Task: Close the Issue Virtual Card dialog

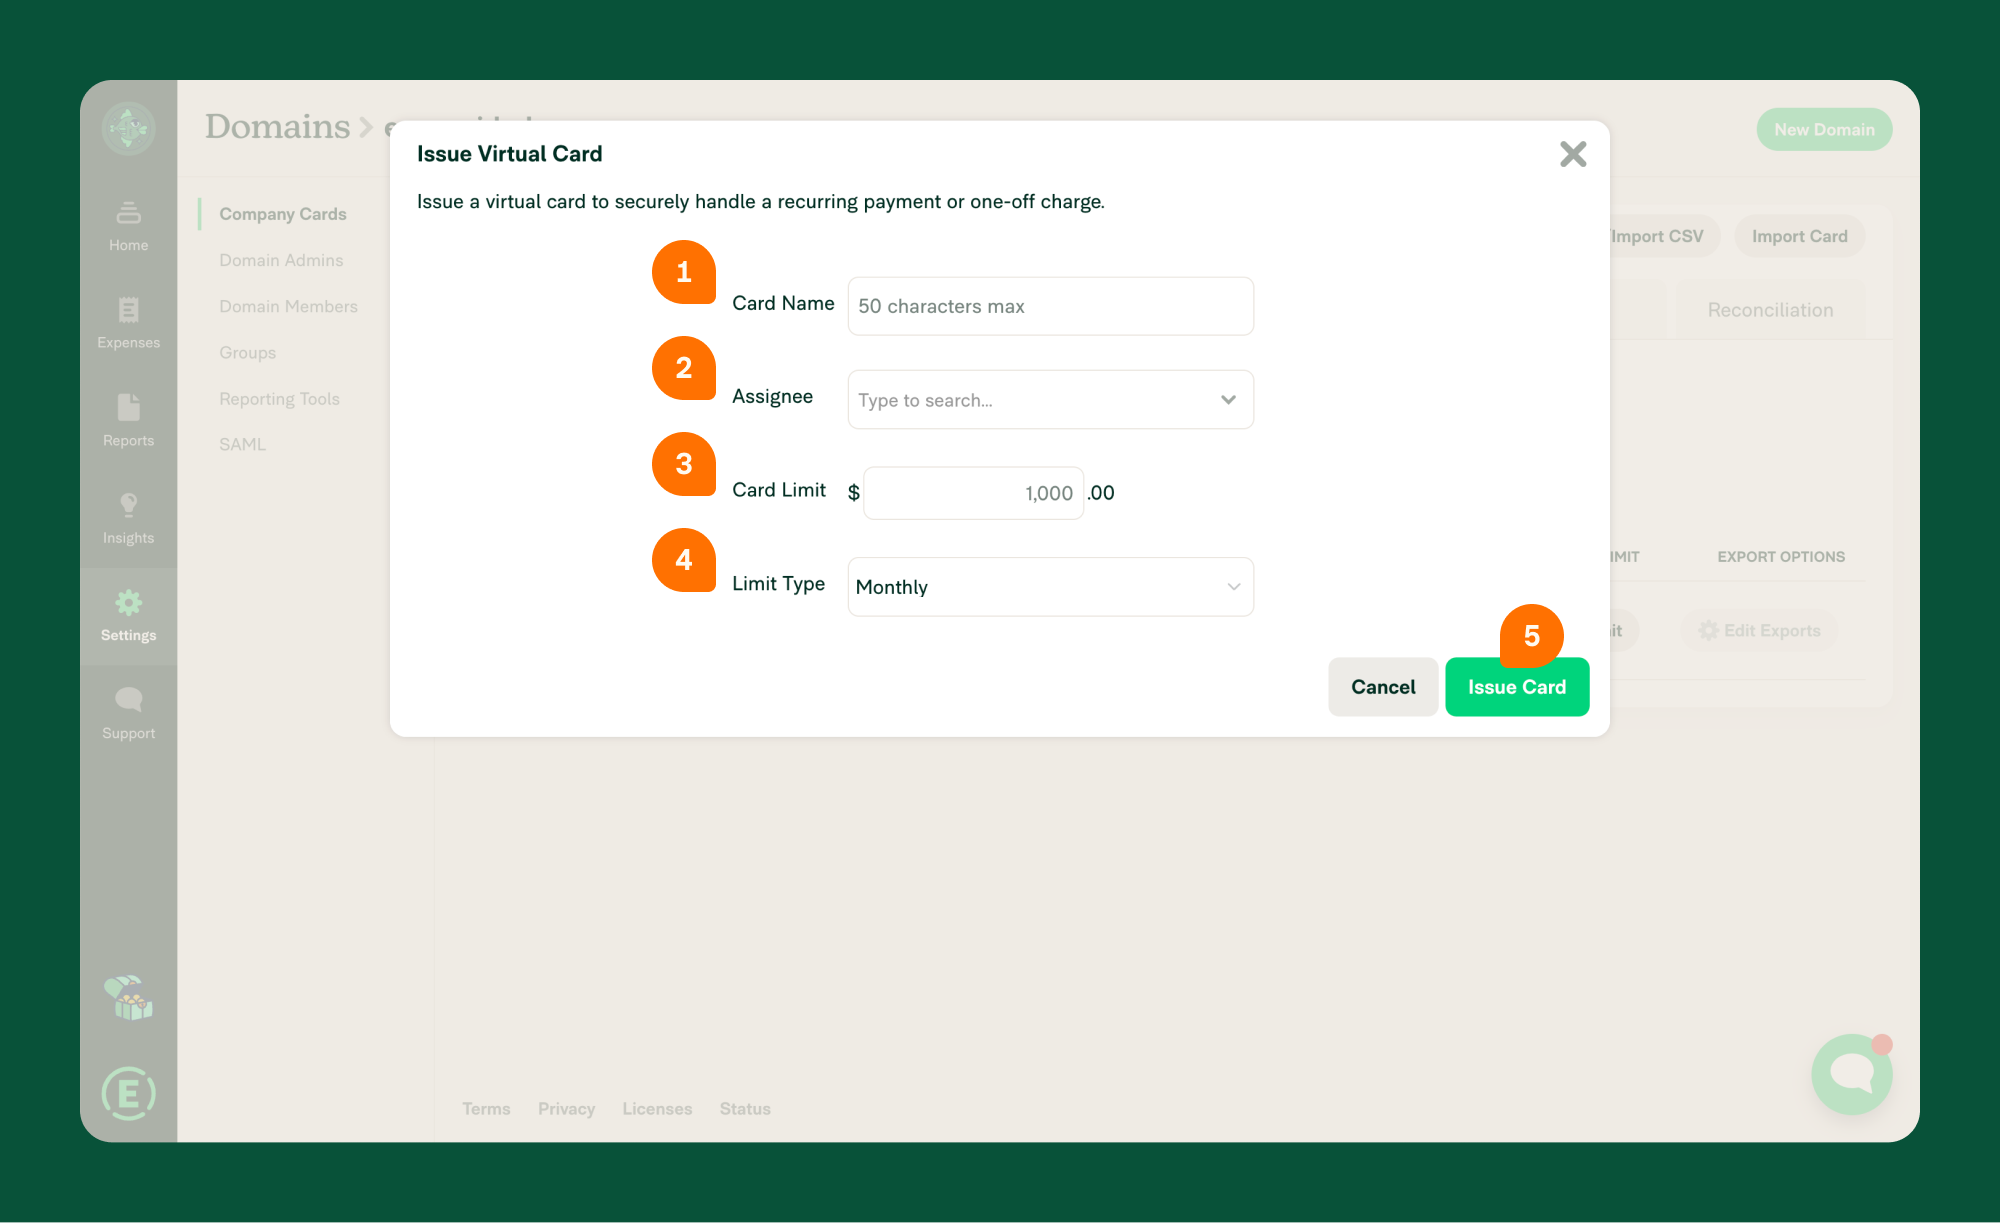Action: click(x=1573, y=154)
